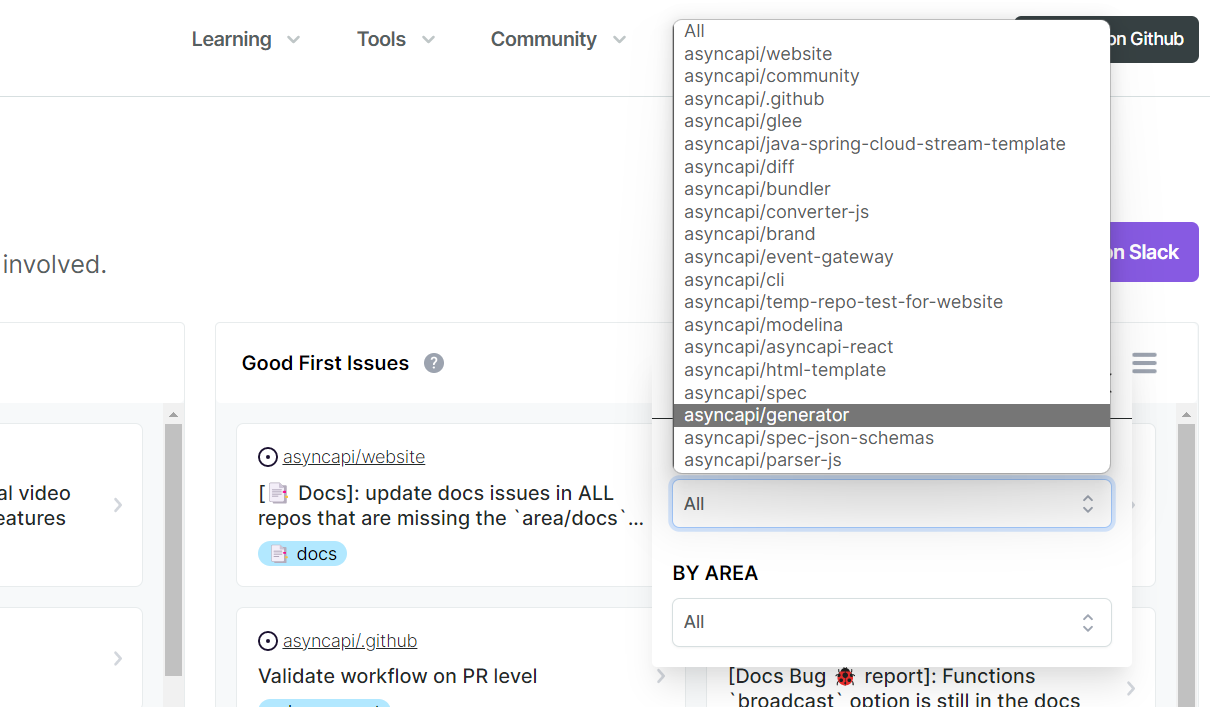Screen dimensions: 1210x707
Task: Click left list scrollbar thumb
Action: pyautogui.click(x=173, y=550)
